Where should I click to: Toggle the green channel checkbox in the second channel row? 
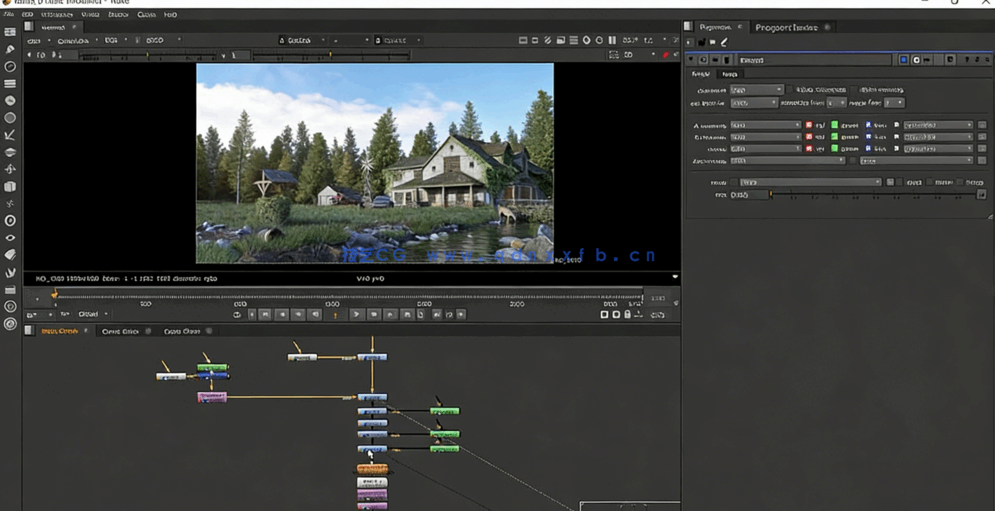(x=835, y=137)
